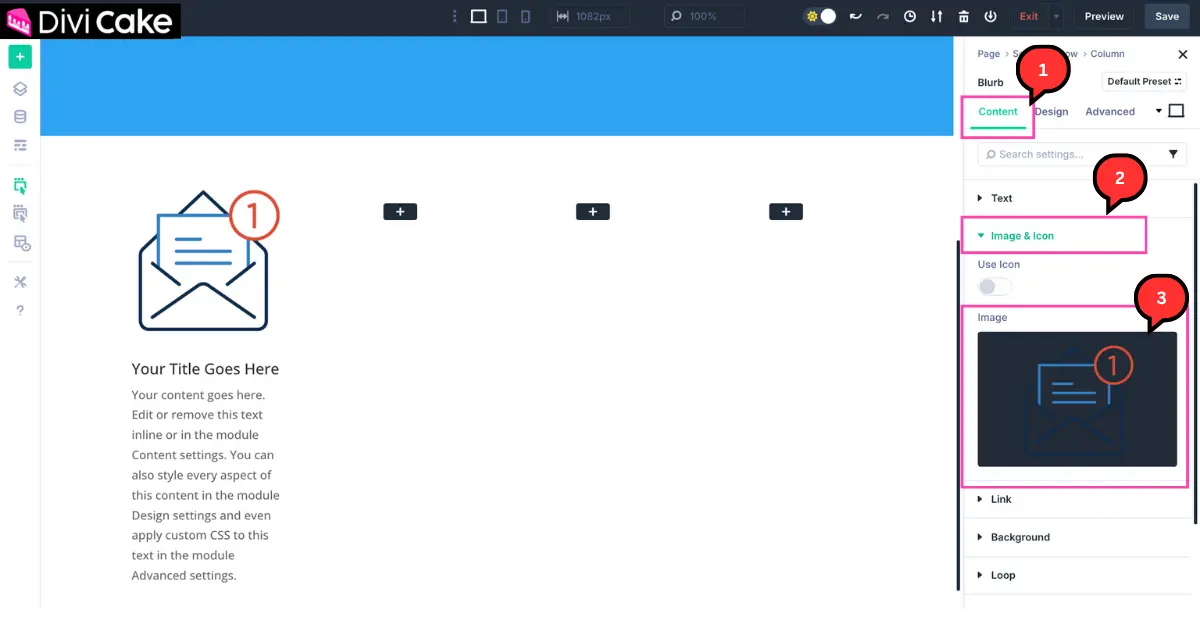The height and width of the screenshot is (630, 1200).
Task: Click the undo arrow icon
Action: [855, 16]
